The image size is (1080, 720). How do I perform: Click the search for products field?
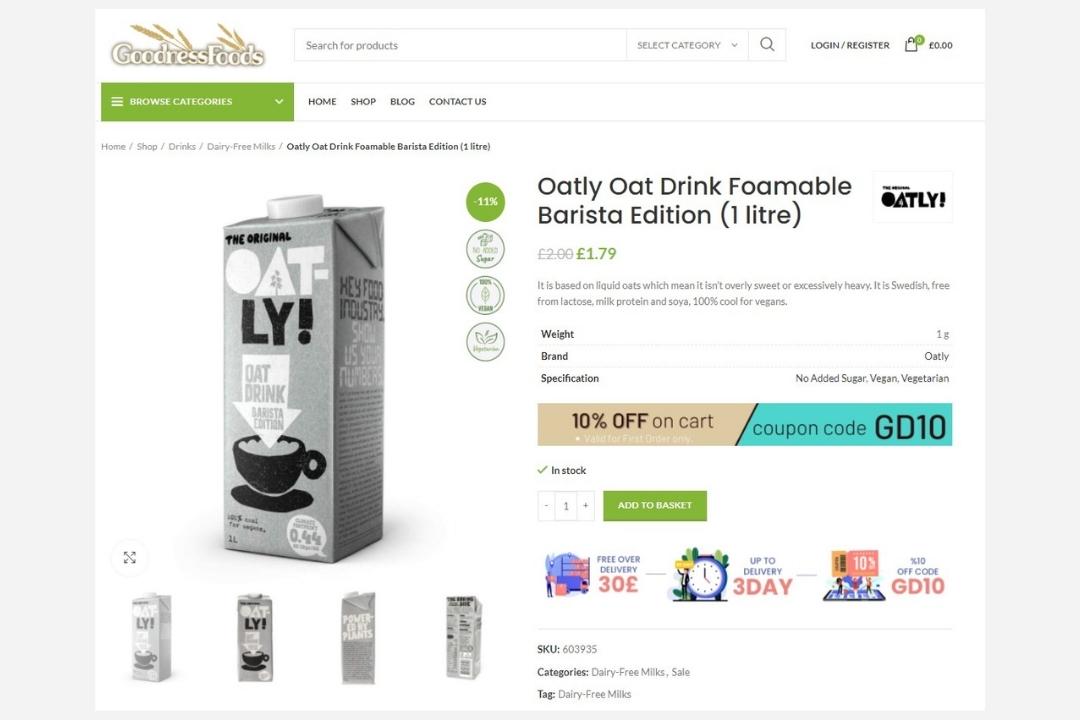460,45
